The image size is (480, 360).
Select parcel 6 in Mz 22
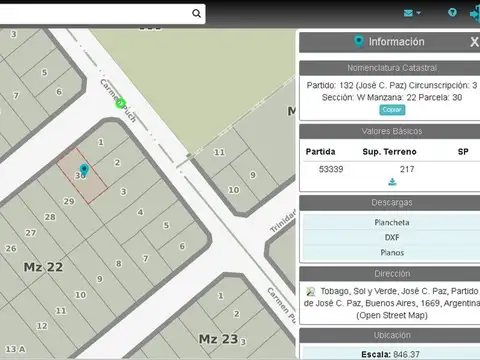click(x=182, y=246)
